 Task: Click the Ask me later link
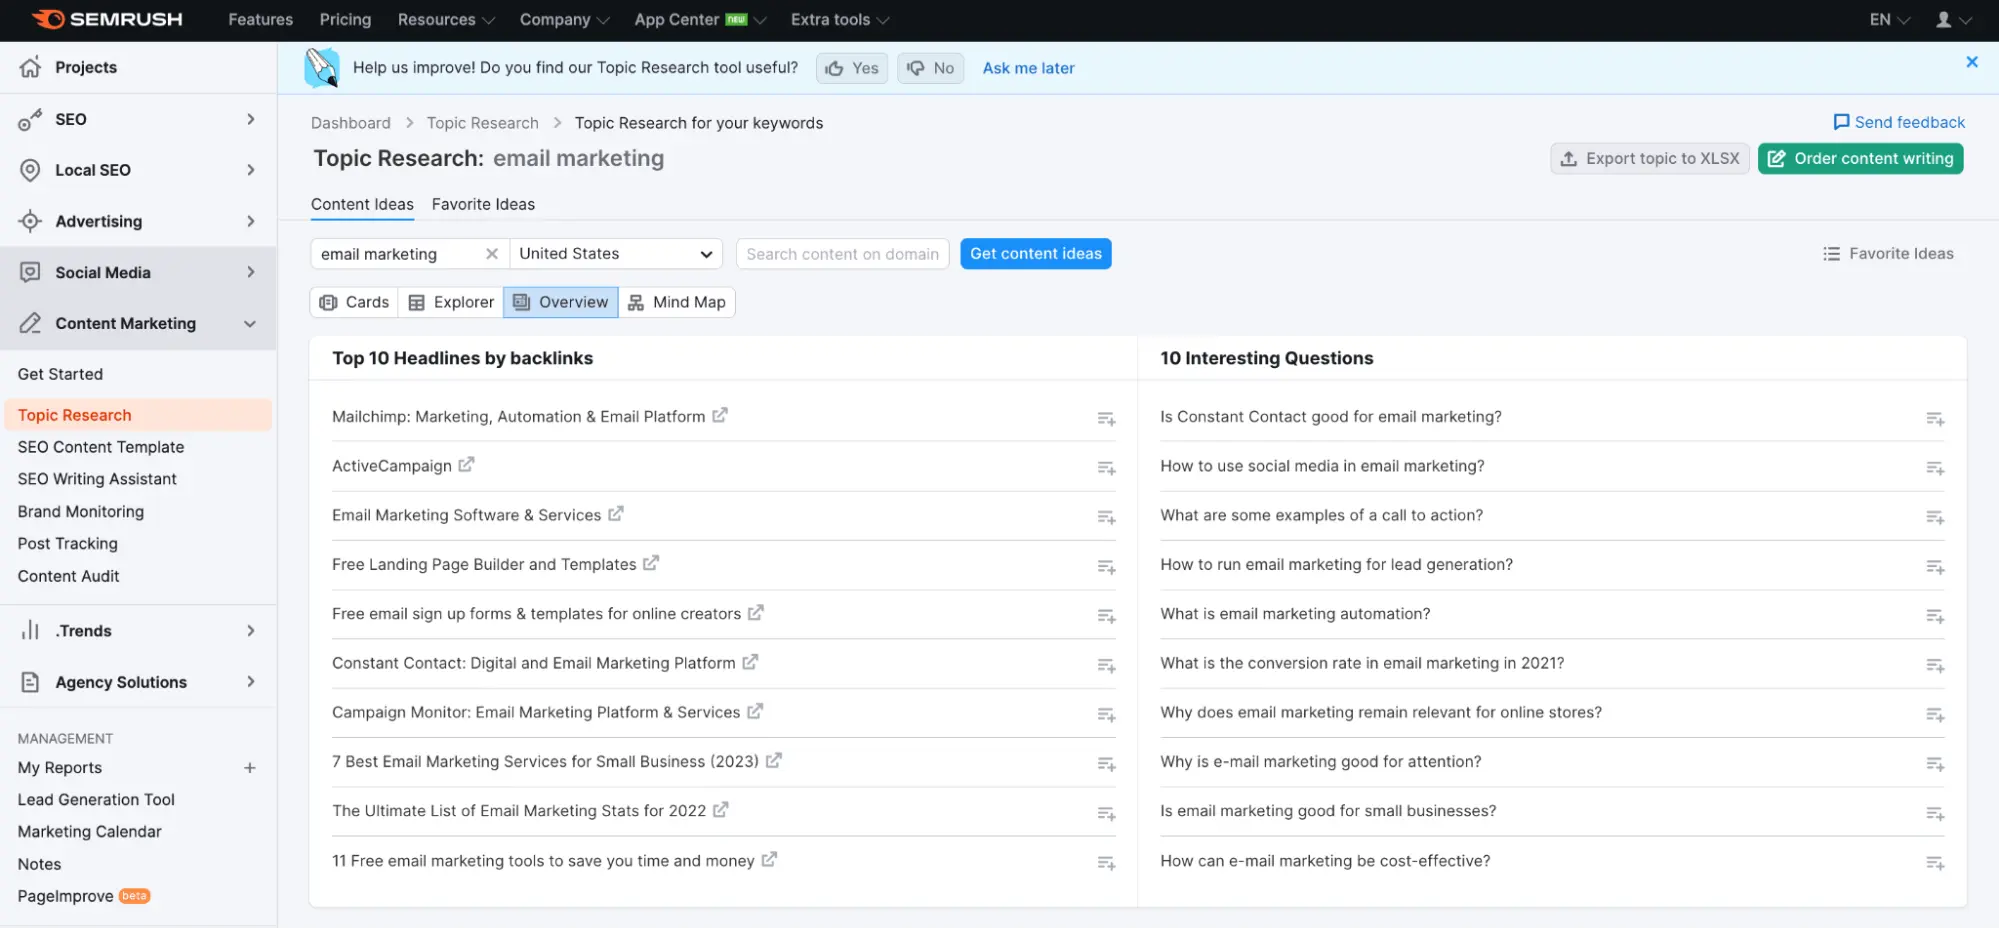1029,68
